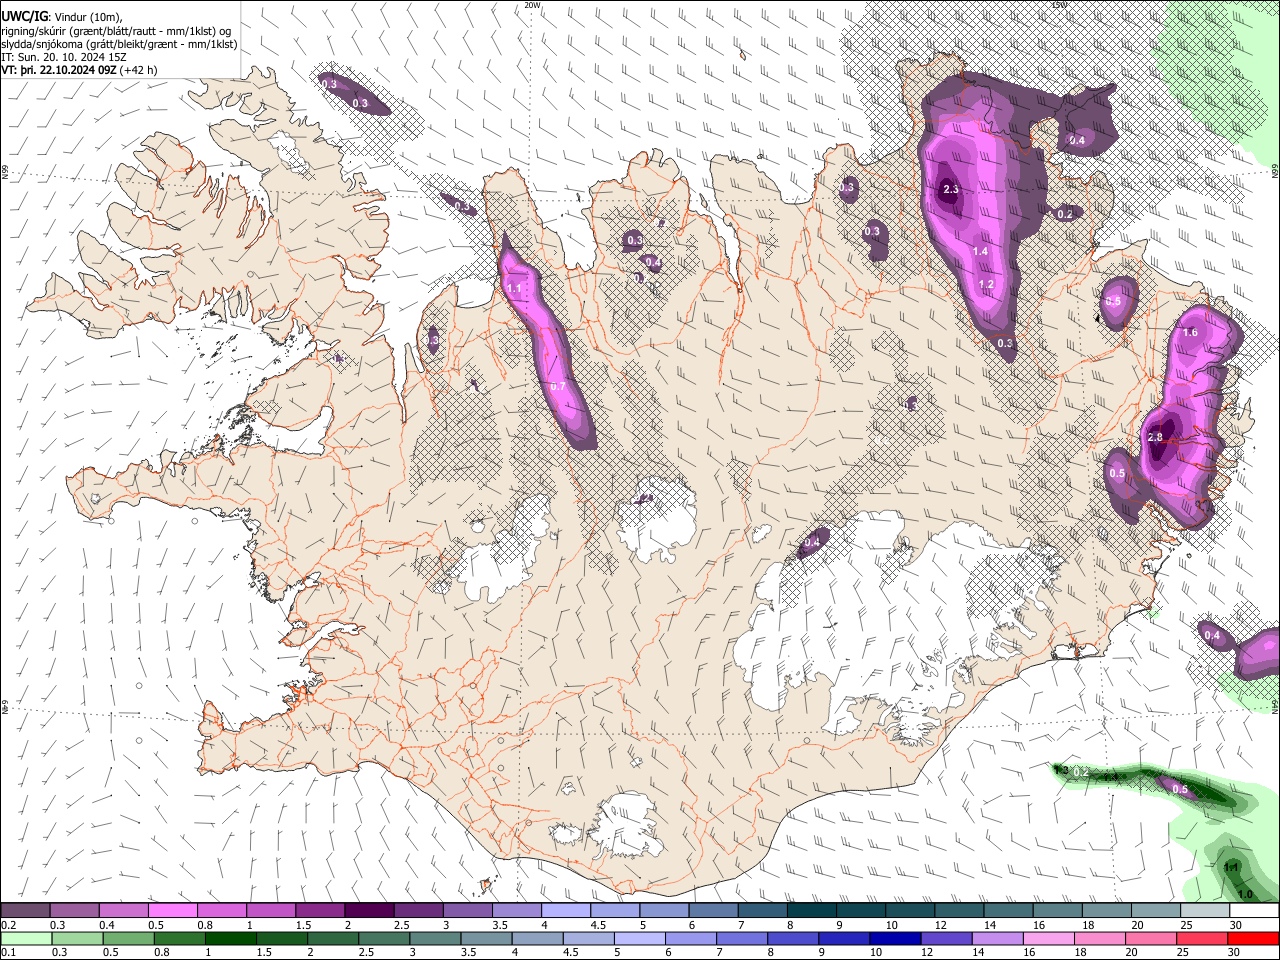Click the 'VT: þri. 22.10.2024 09Z' valid time

pyautogui.click(x=60, y=70)
